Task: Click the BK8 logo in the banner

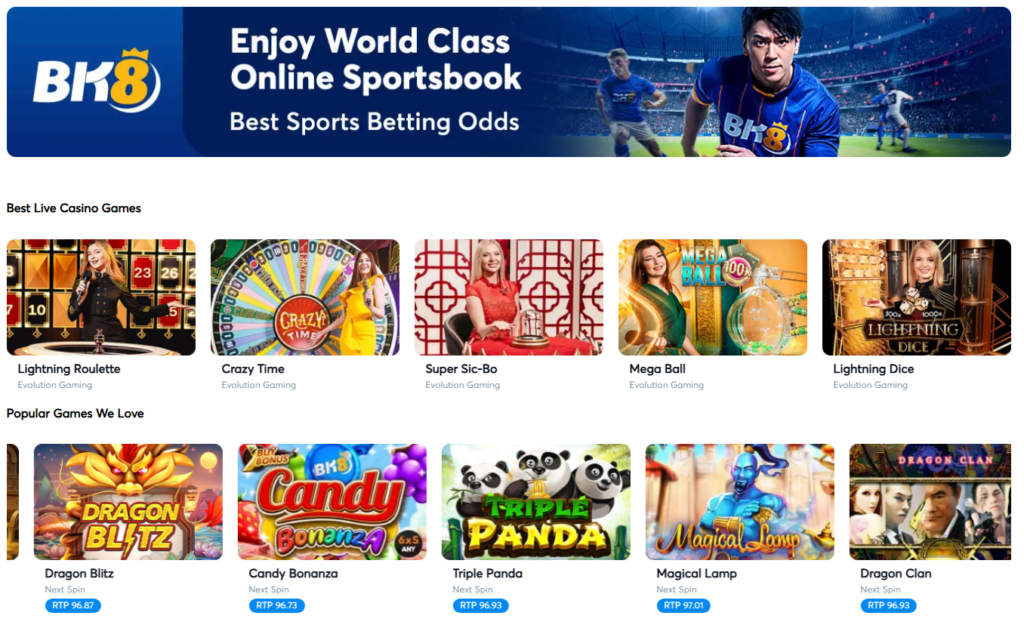Action: (97, 80)
